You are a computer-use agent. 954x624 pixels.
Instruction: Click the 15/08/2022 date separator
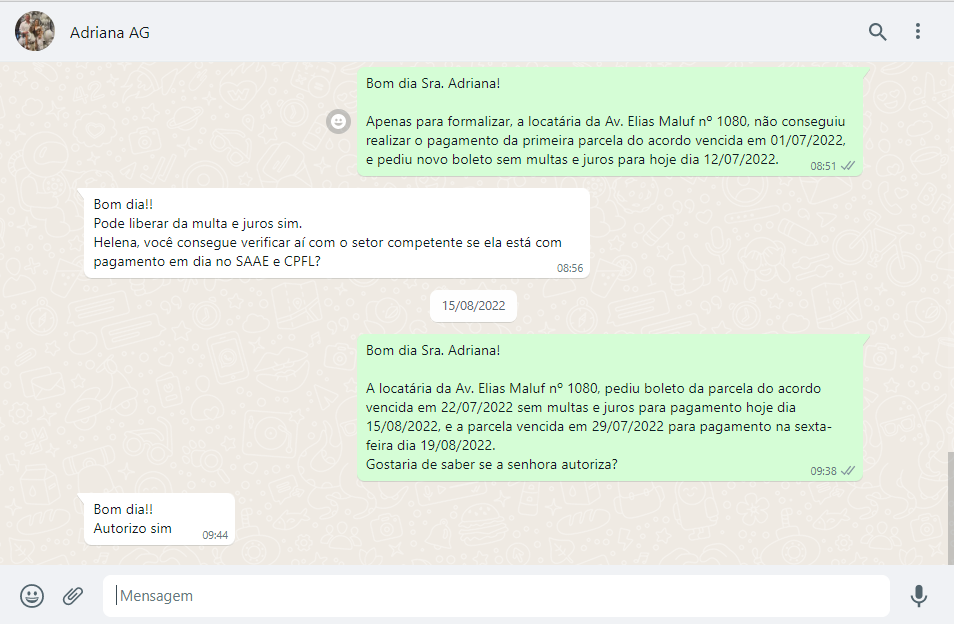(473, 306)
